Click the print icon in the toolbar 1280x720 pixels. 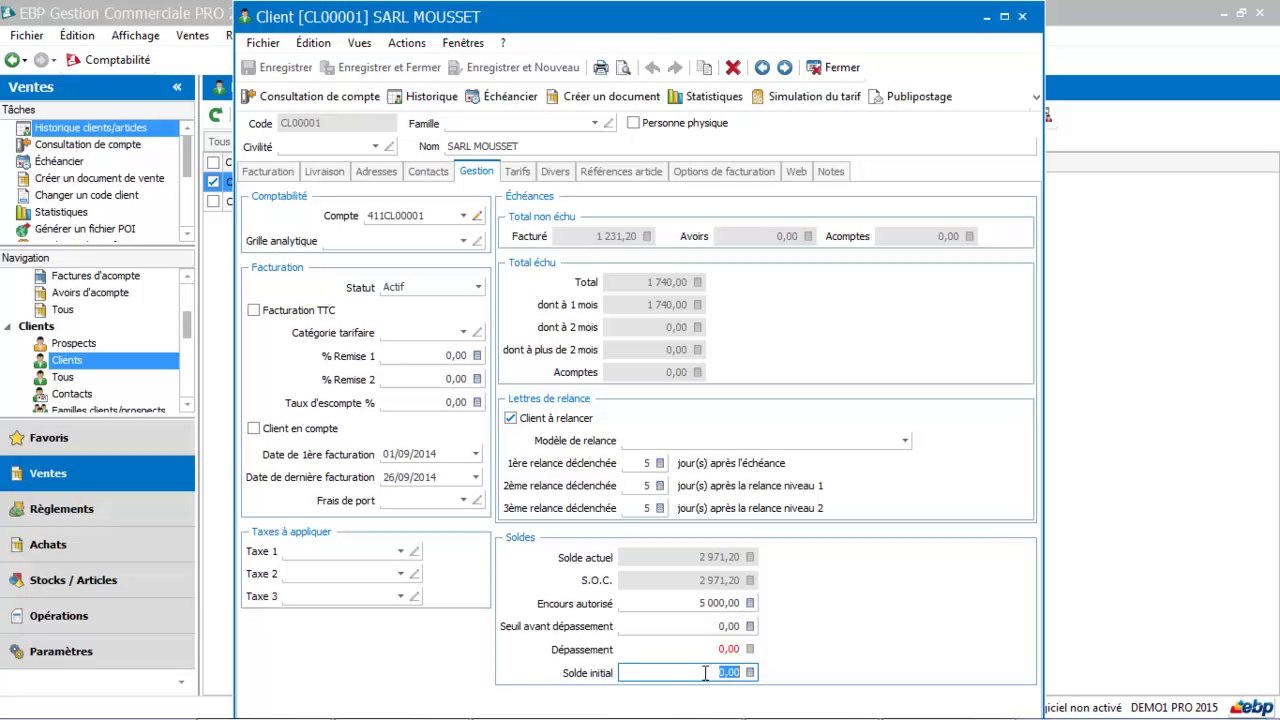pyautogui.click(x=600, y=68)
